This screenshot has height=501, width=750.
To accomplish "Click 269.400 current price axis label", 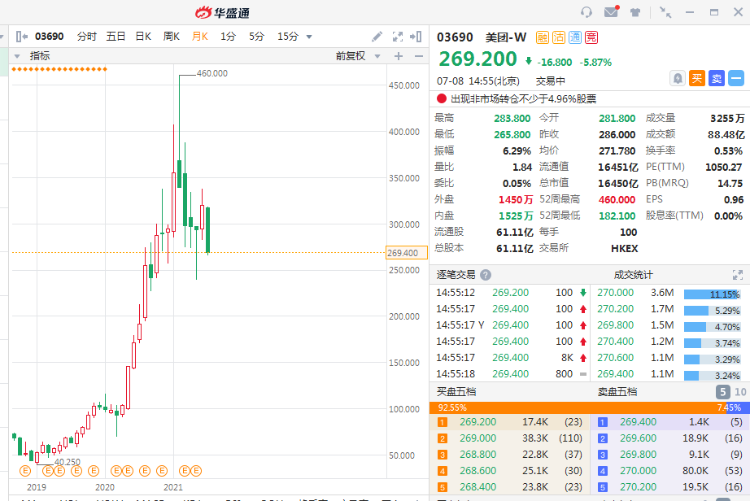I will (407, 253).
